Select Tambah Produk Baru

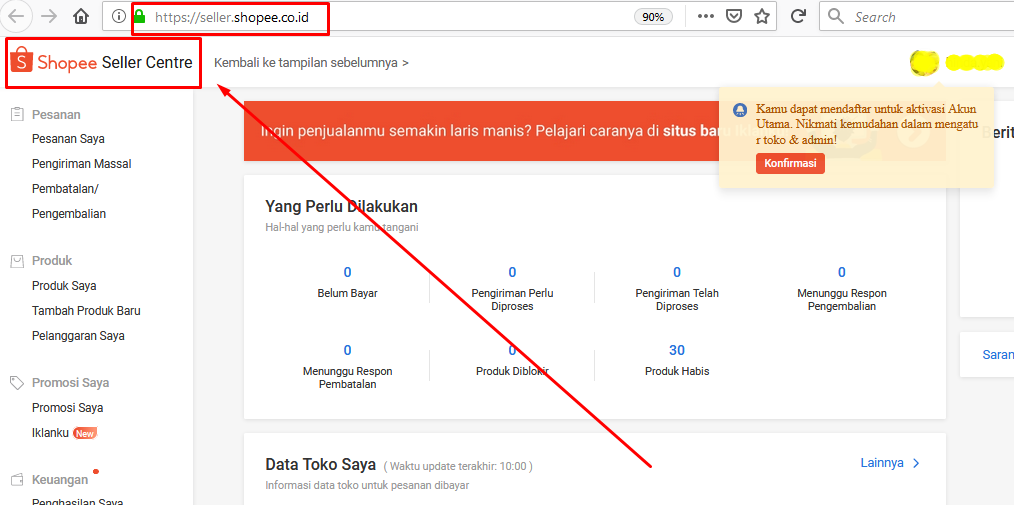86,311
